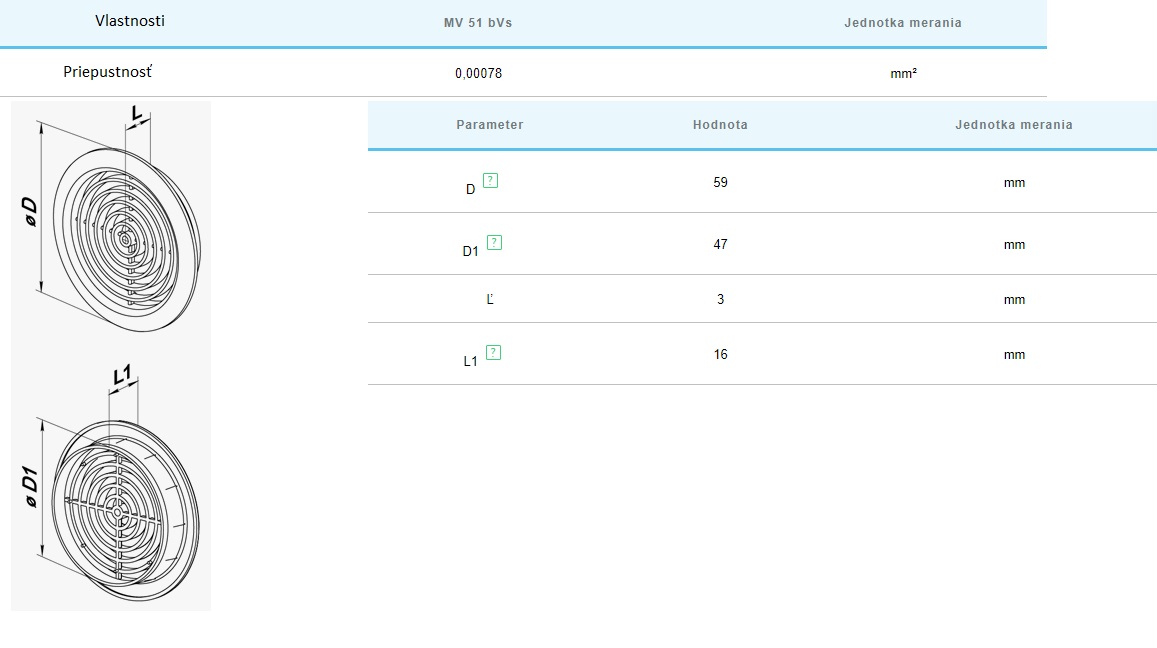Open the help tooltip icon next to D1
Screen dimensions: 1157x648
click(494, 243)
